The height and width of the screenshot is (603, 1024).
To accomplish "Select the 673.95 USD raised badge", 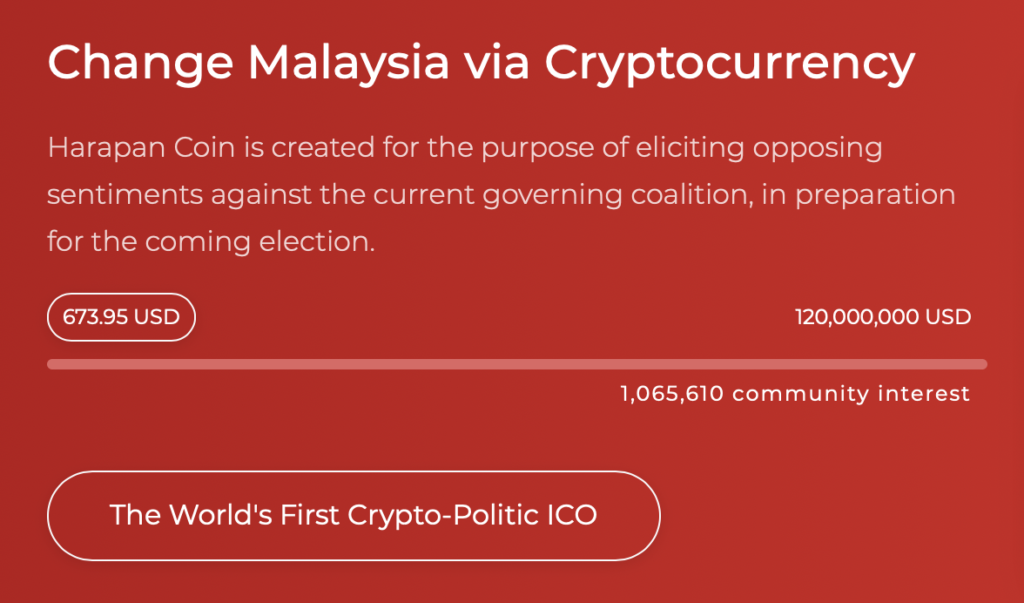I will point(121,317).
